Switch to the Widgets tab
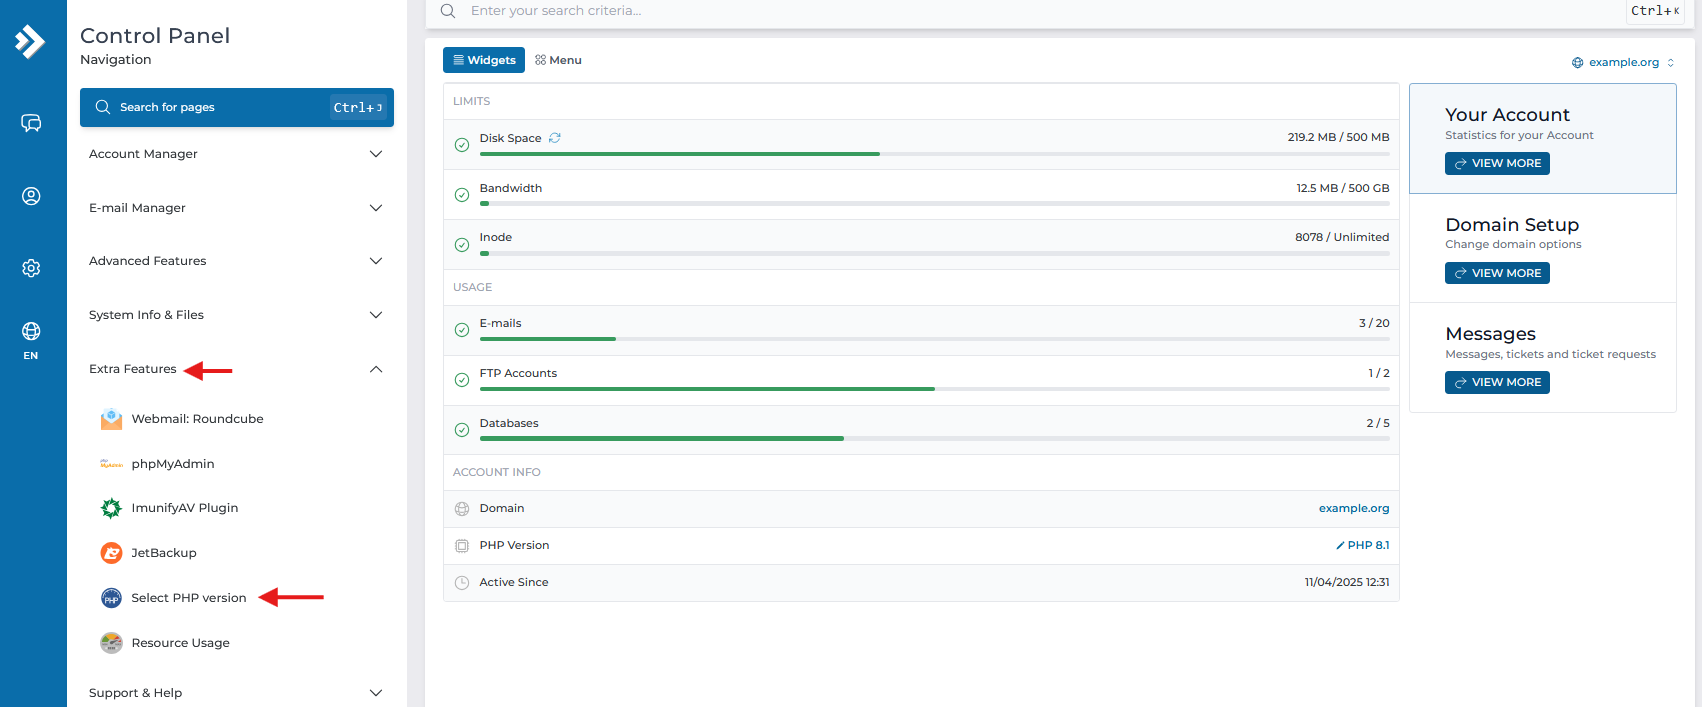1702x707 pixels. tap(484, 60)
